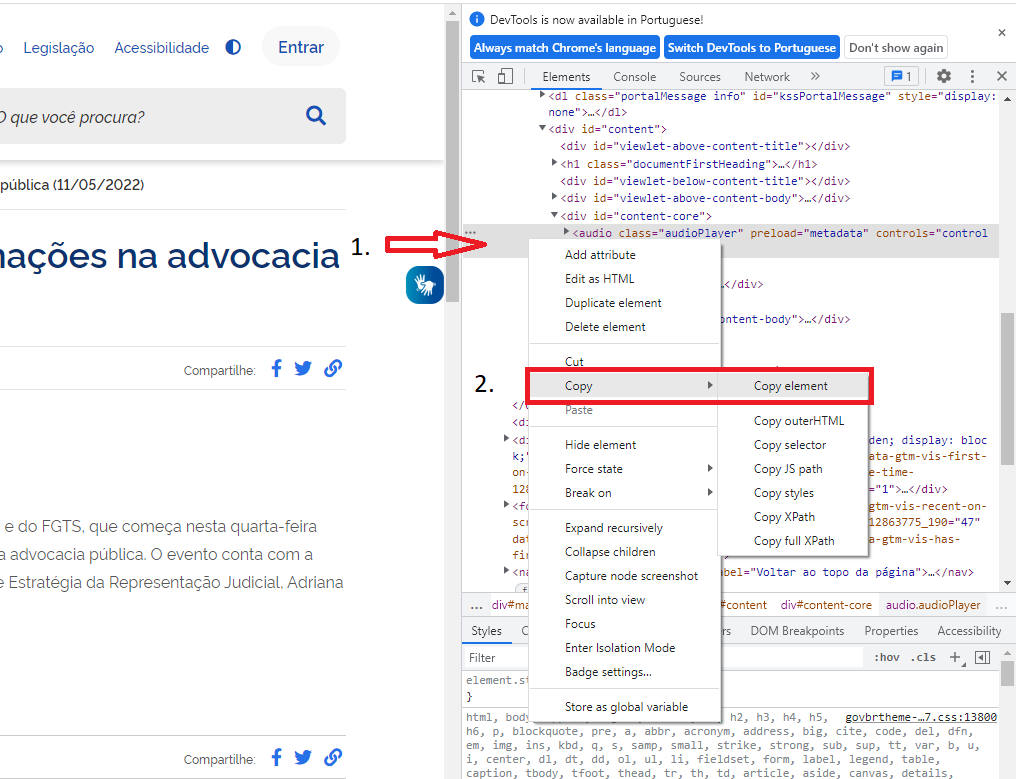Open the VLibras accessibility hand icon
This screenshot has width=1016, height=779.
coord(424,285)
